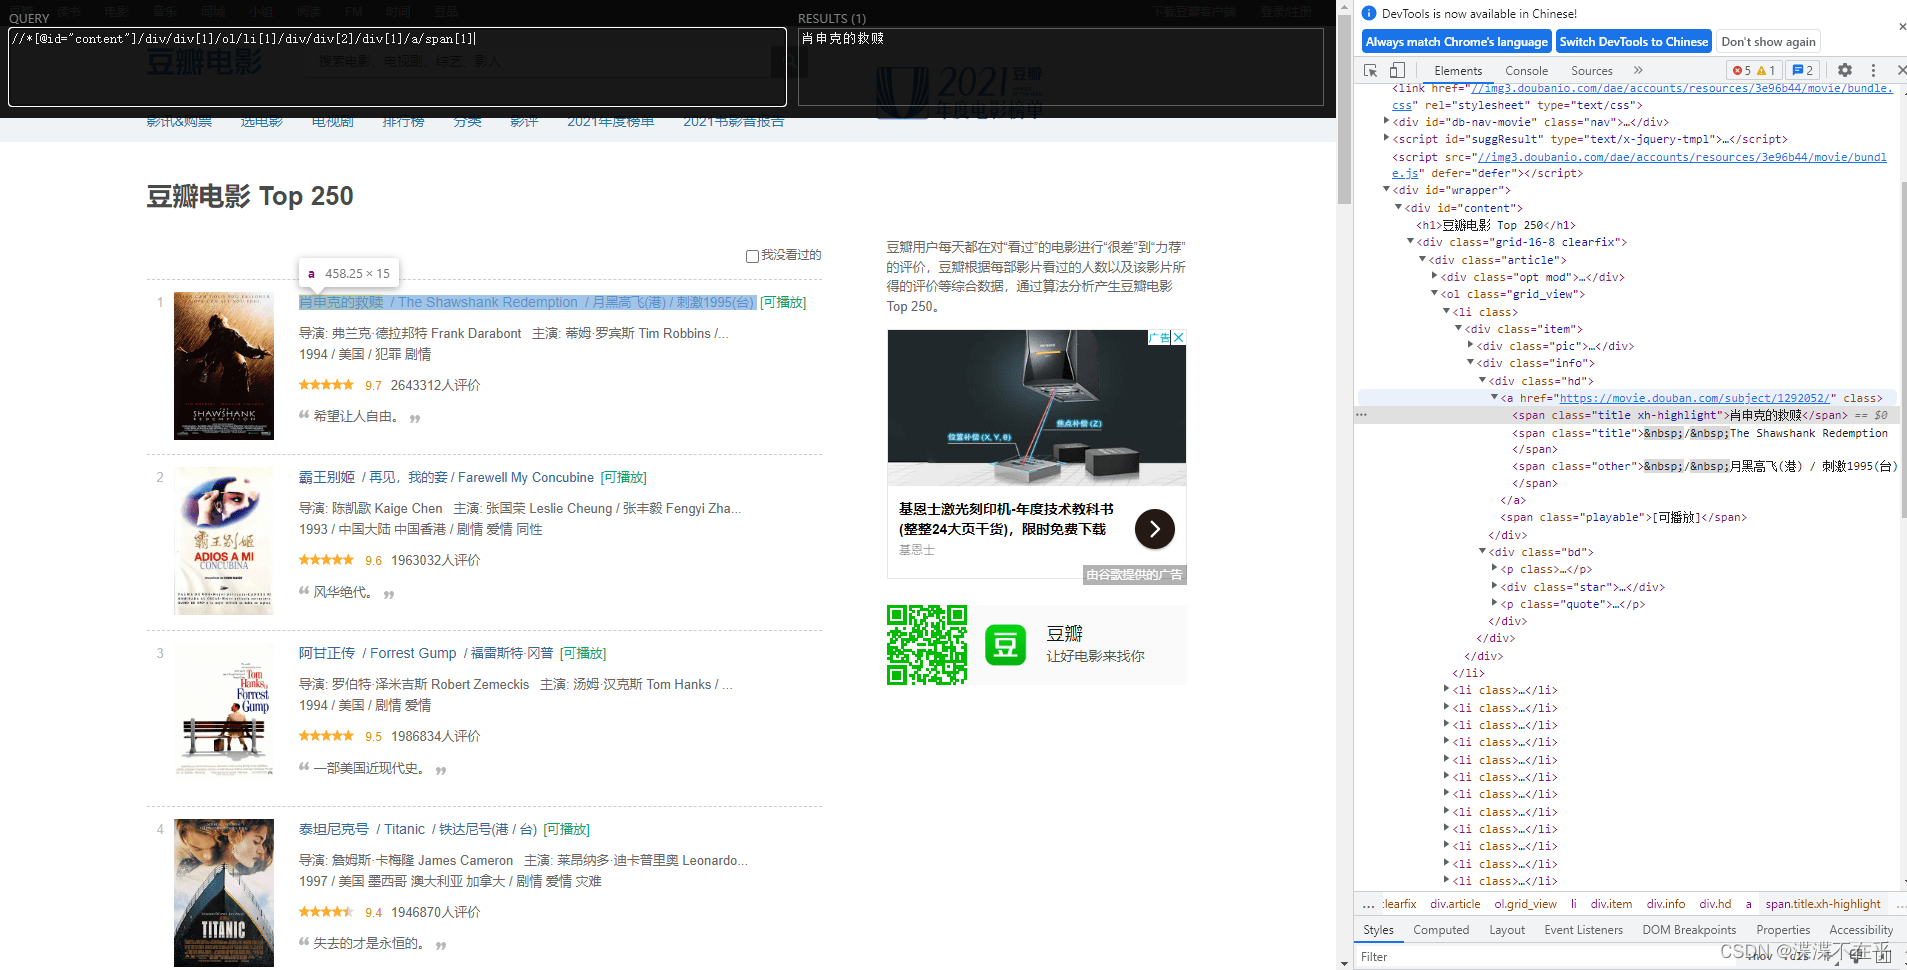Check the 我没看过的 checkbox
Image resolution: width=1907 pixels, height=970 pixels.
point(752,256)
